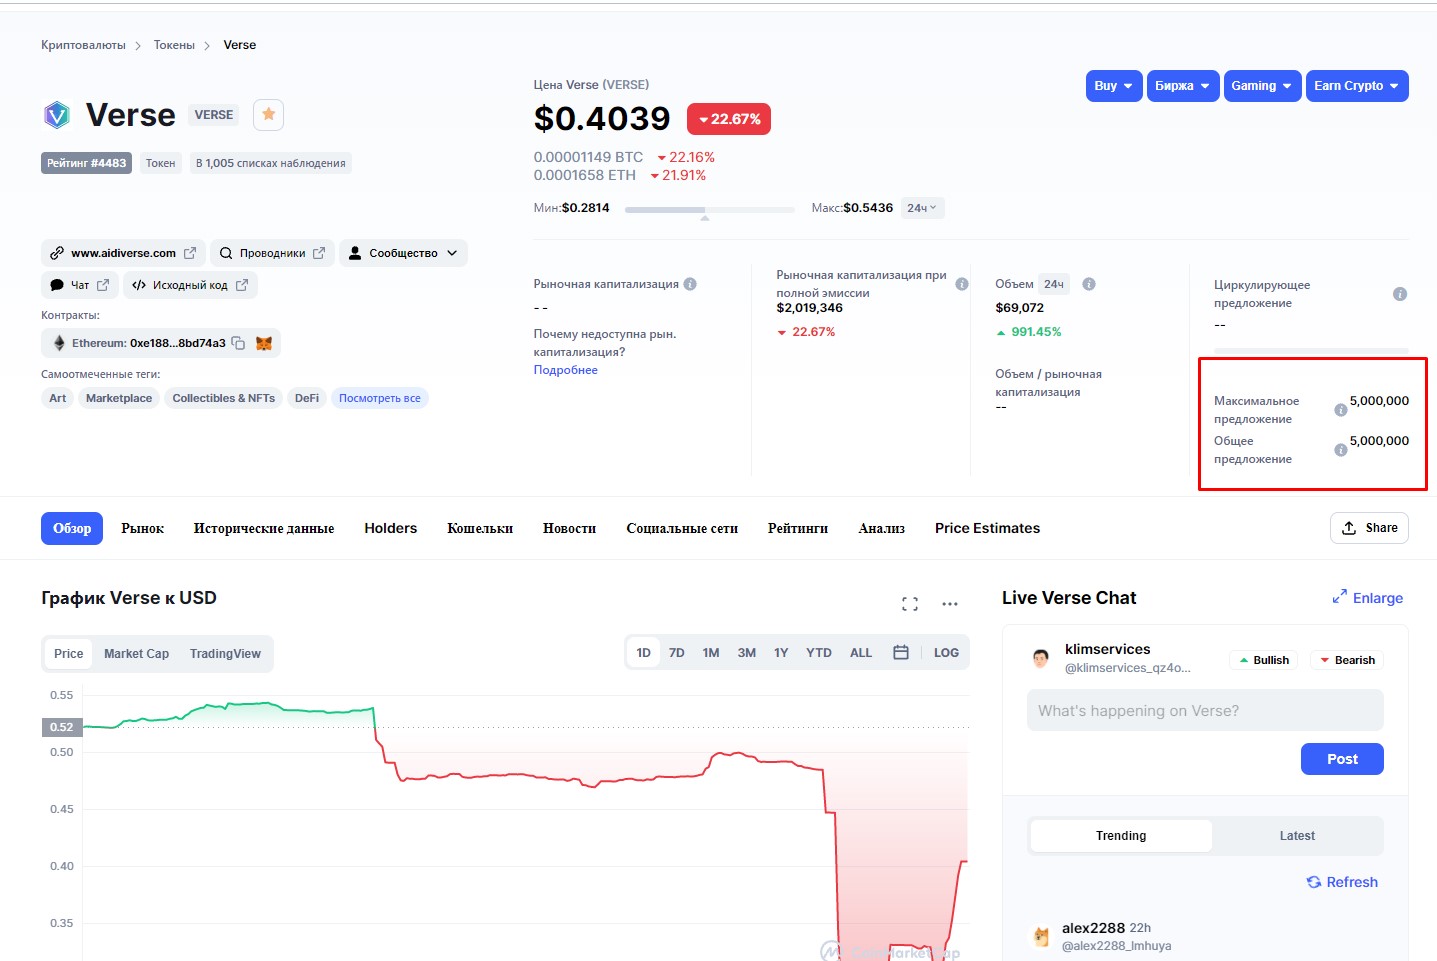The width and height of the screenshot is (1437, 961).
Task: Open the Рейтинги tab
Action: point(798,528)
